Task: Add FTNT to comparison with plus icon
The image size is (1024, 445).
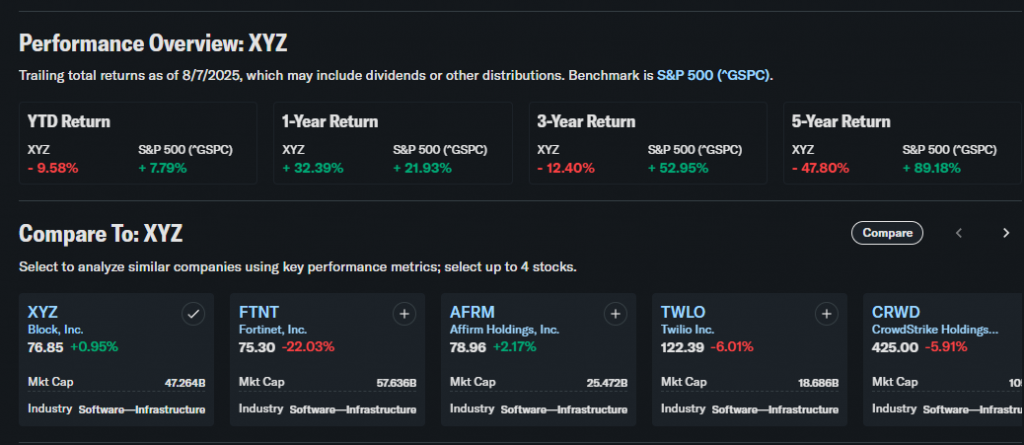Action: coord(404,314)
